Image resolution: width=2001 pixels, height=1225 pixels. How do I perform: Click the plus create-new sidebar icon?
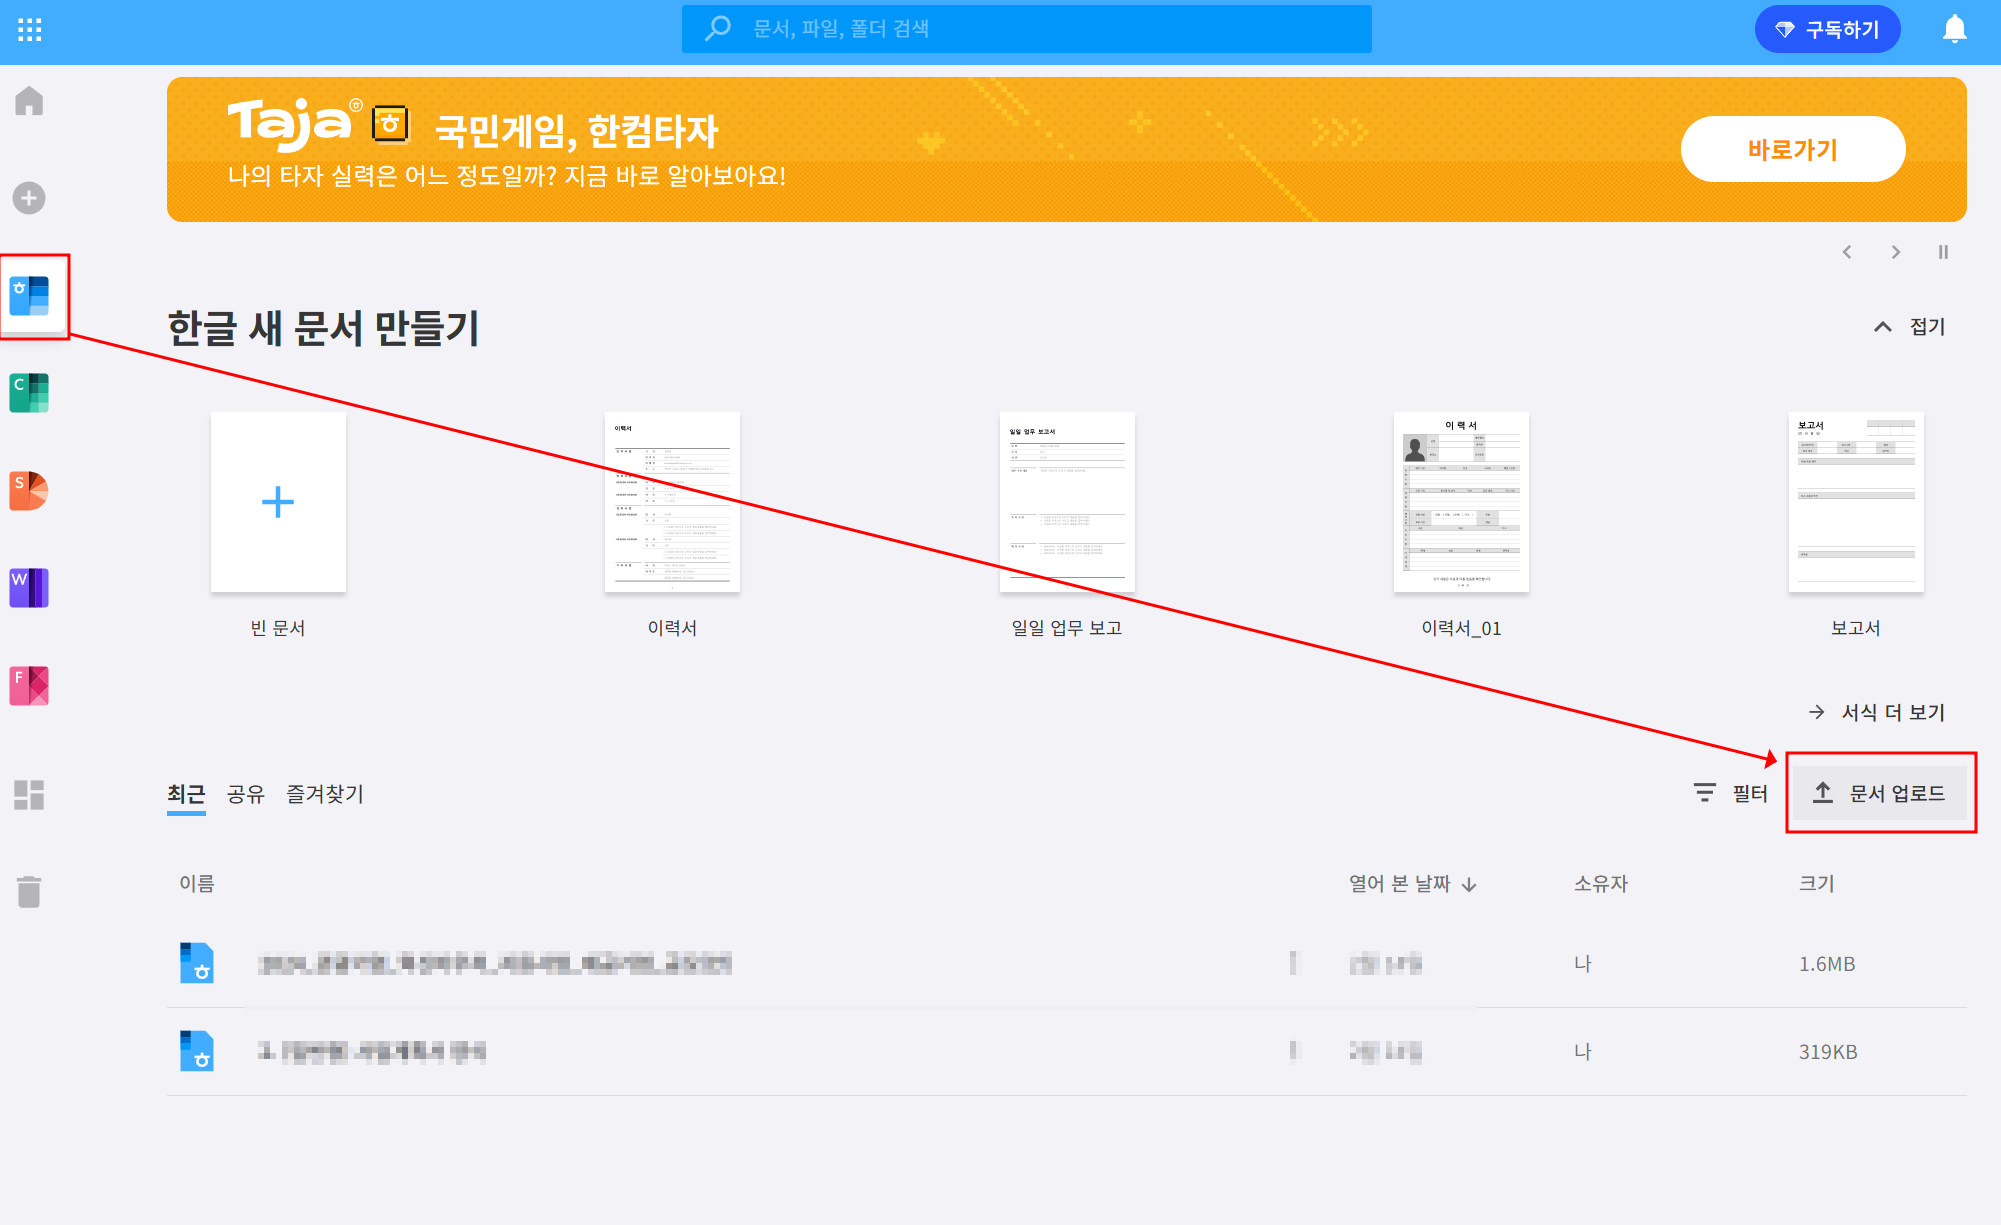[x=29, y=198]
